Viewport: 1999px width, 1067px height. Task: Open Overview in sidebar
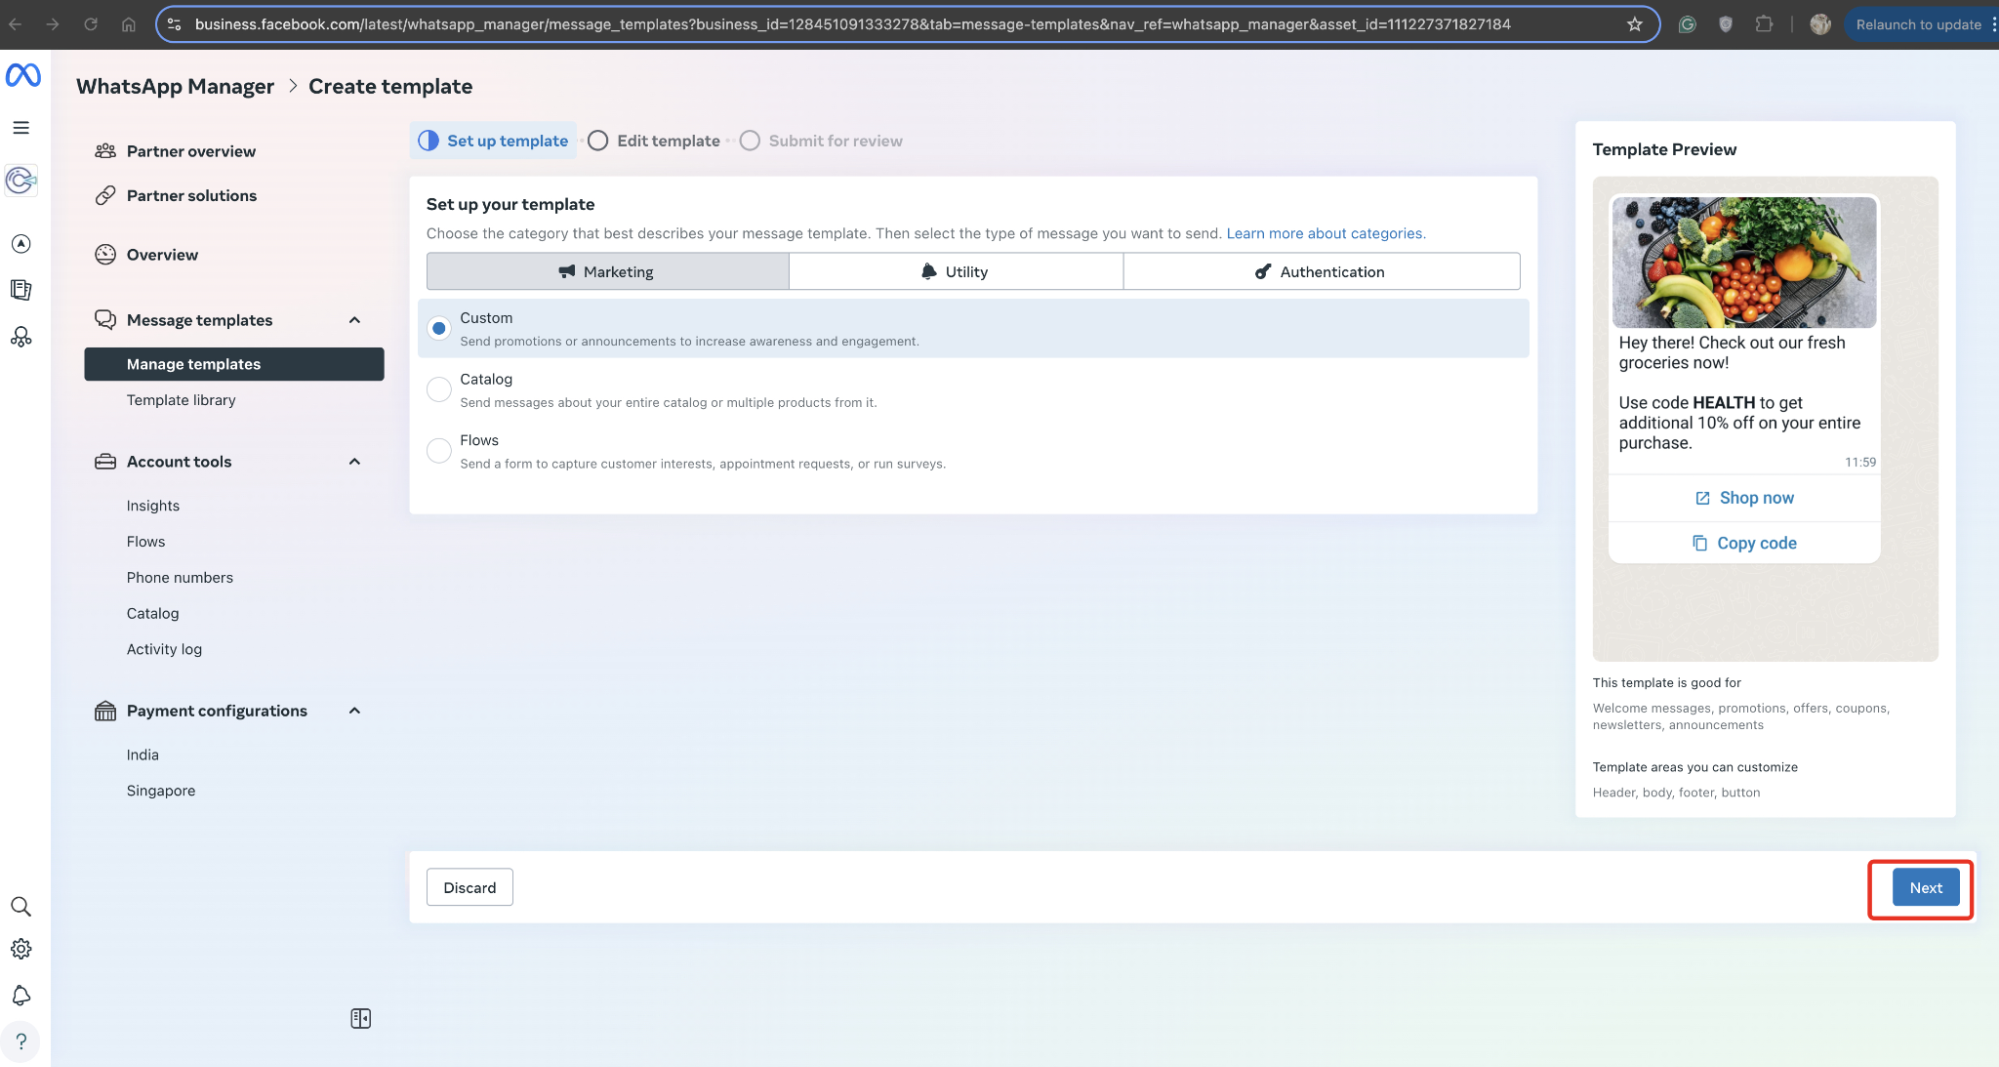coord(162,255)
